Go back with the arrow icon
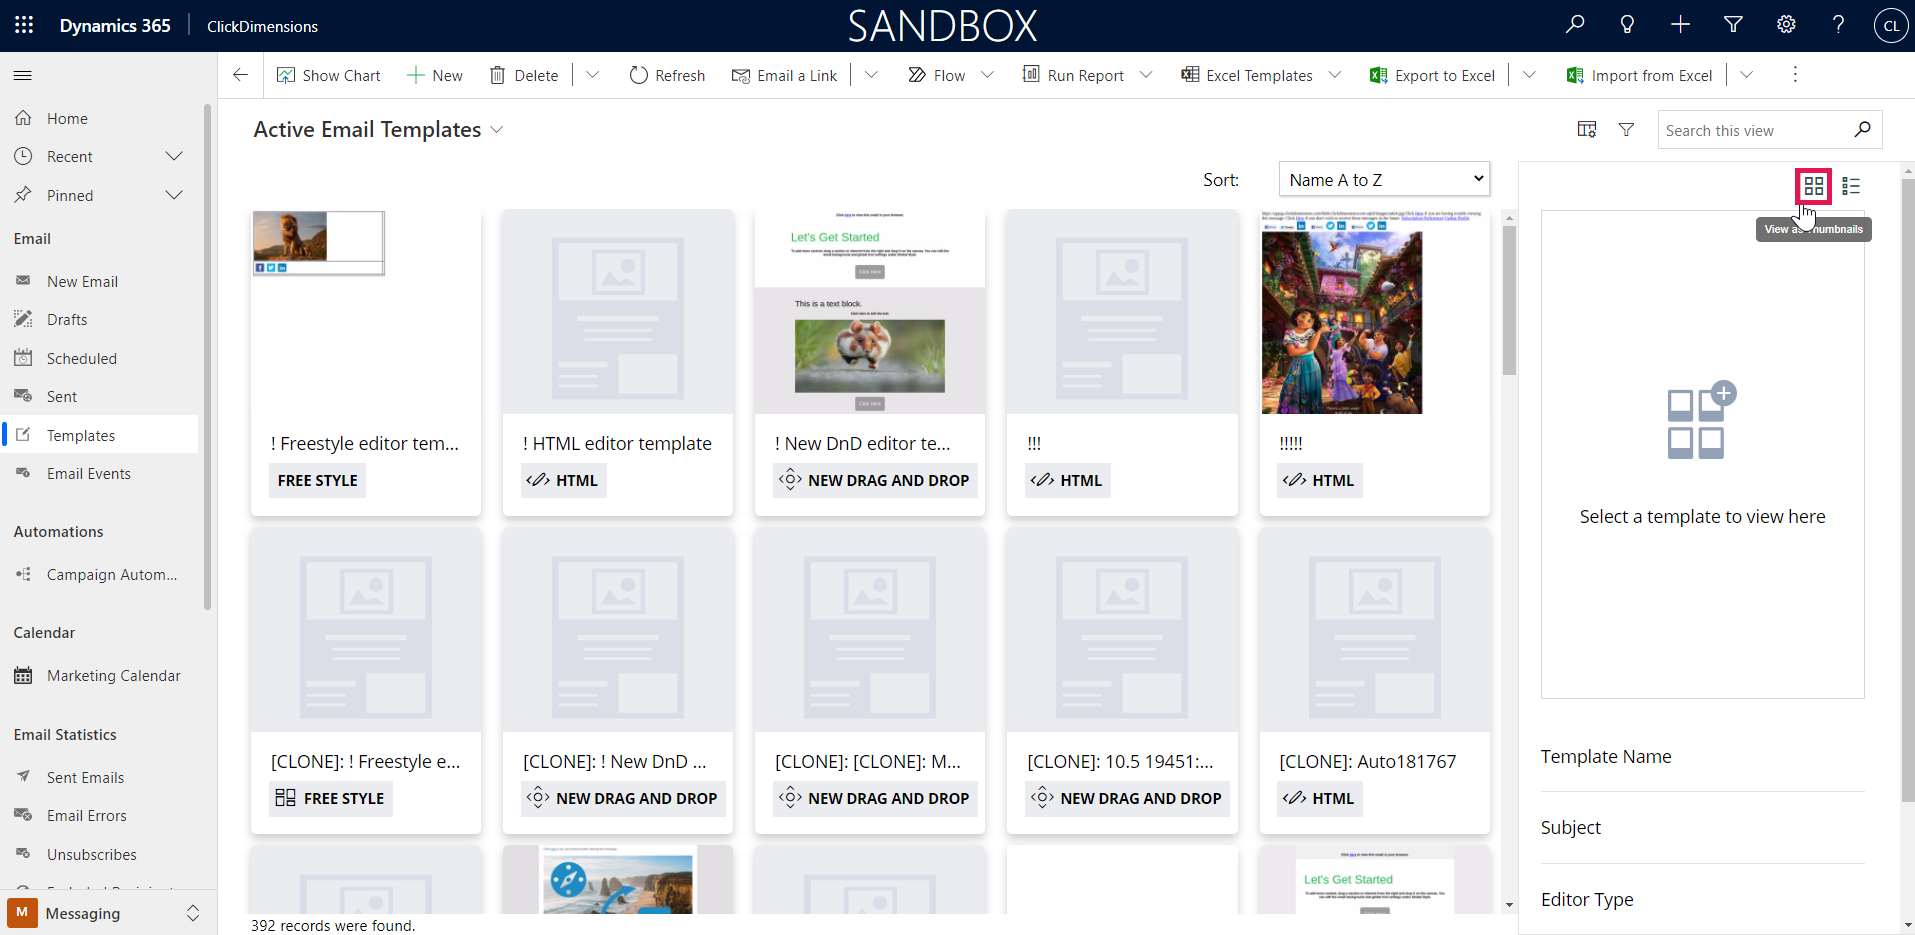1915x935 pixels. 240,75
